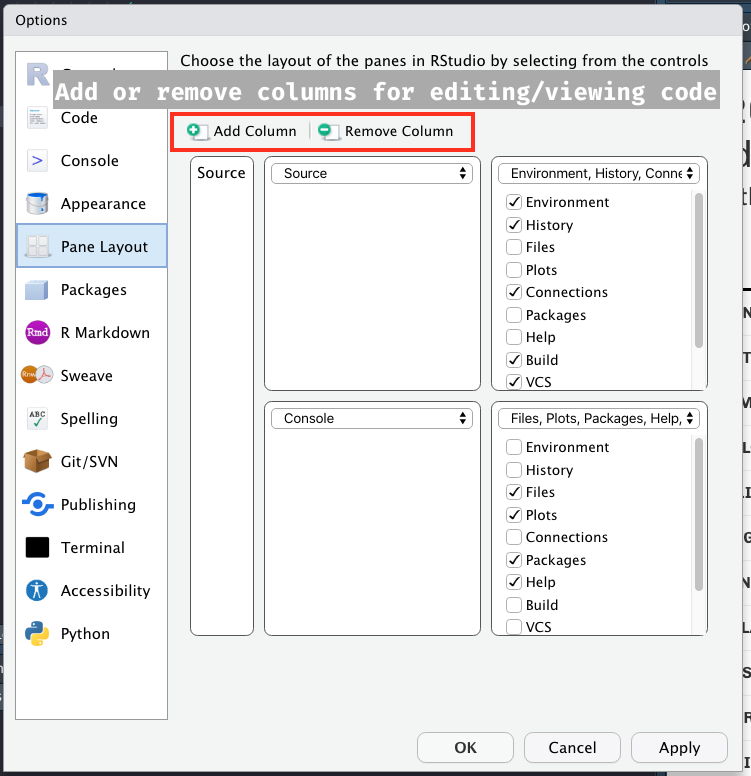Switch to the Console options section

pyautogui.click(x=92, y=161)
